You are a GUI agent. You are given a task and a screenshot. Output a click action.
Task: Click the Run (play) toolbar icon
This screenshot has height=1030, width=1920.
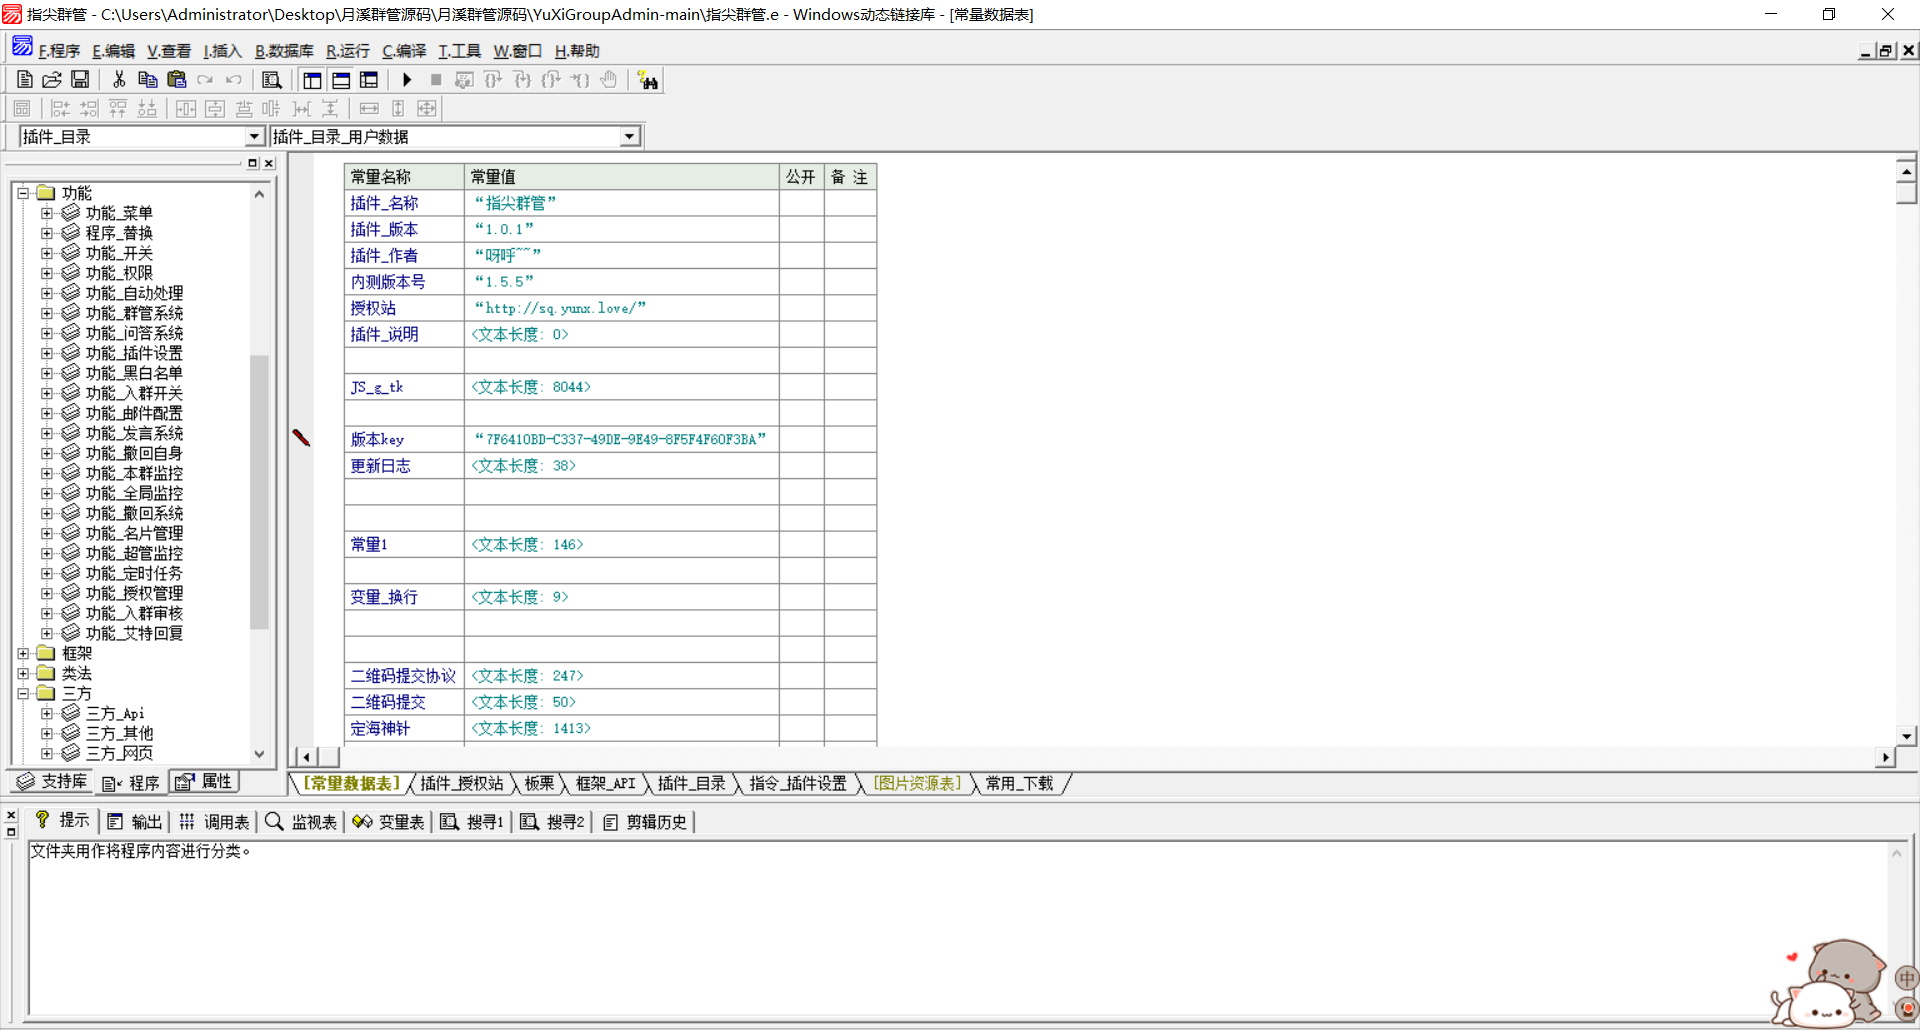click(x=407, y=80)
